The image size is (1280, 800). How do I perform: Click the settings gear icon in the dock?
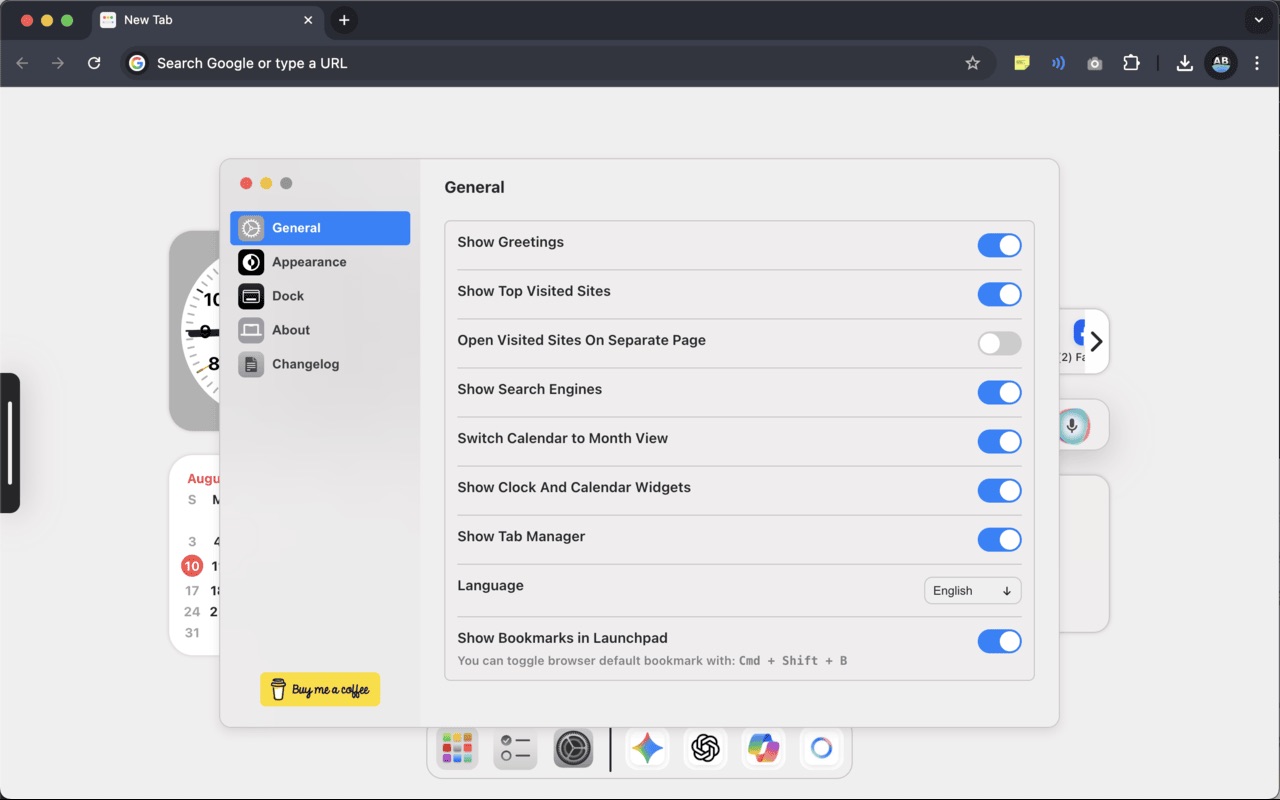click(573, 747)
